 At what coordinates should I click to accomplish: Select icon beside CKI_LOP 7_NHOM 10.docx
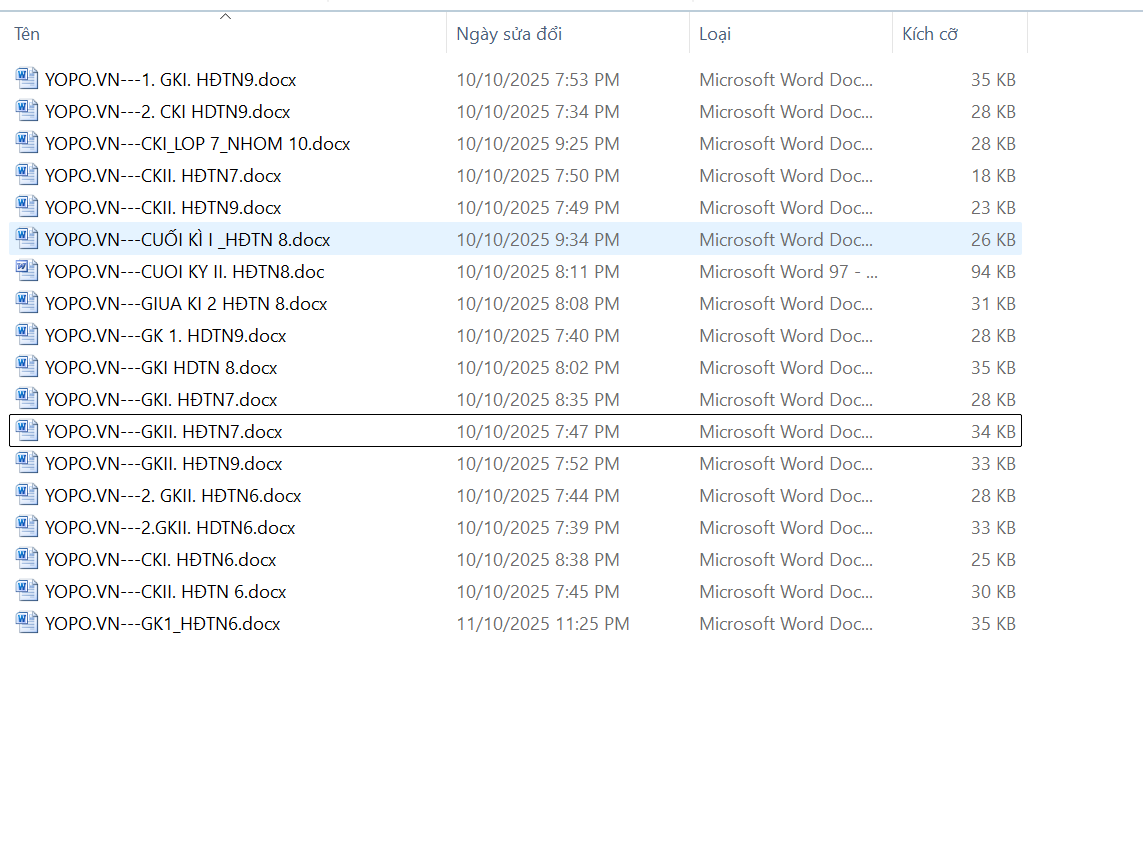(x=27, y=143)
